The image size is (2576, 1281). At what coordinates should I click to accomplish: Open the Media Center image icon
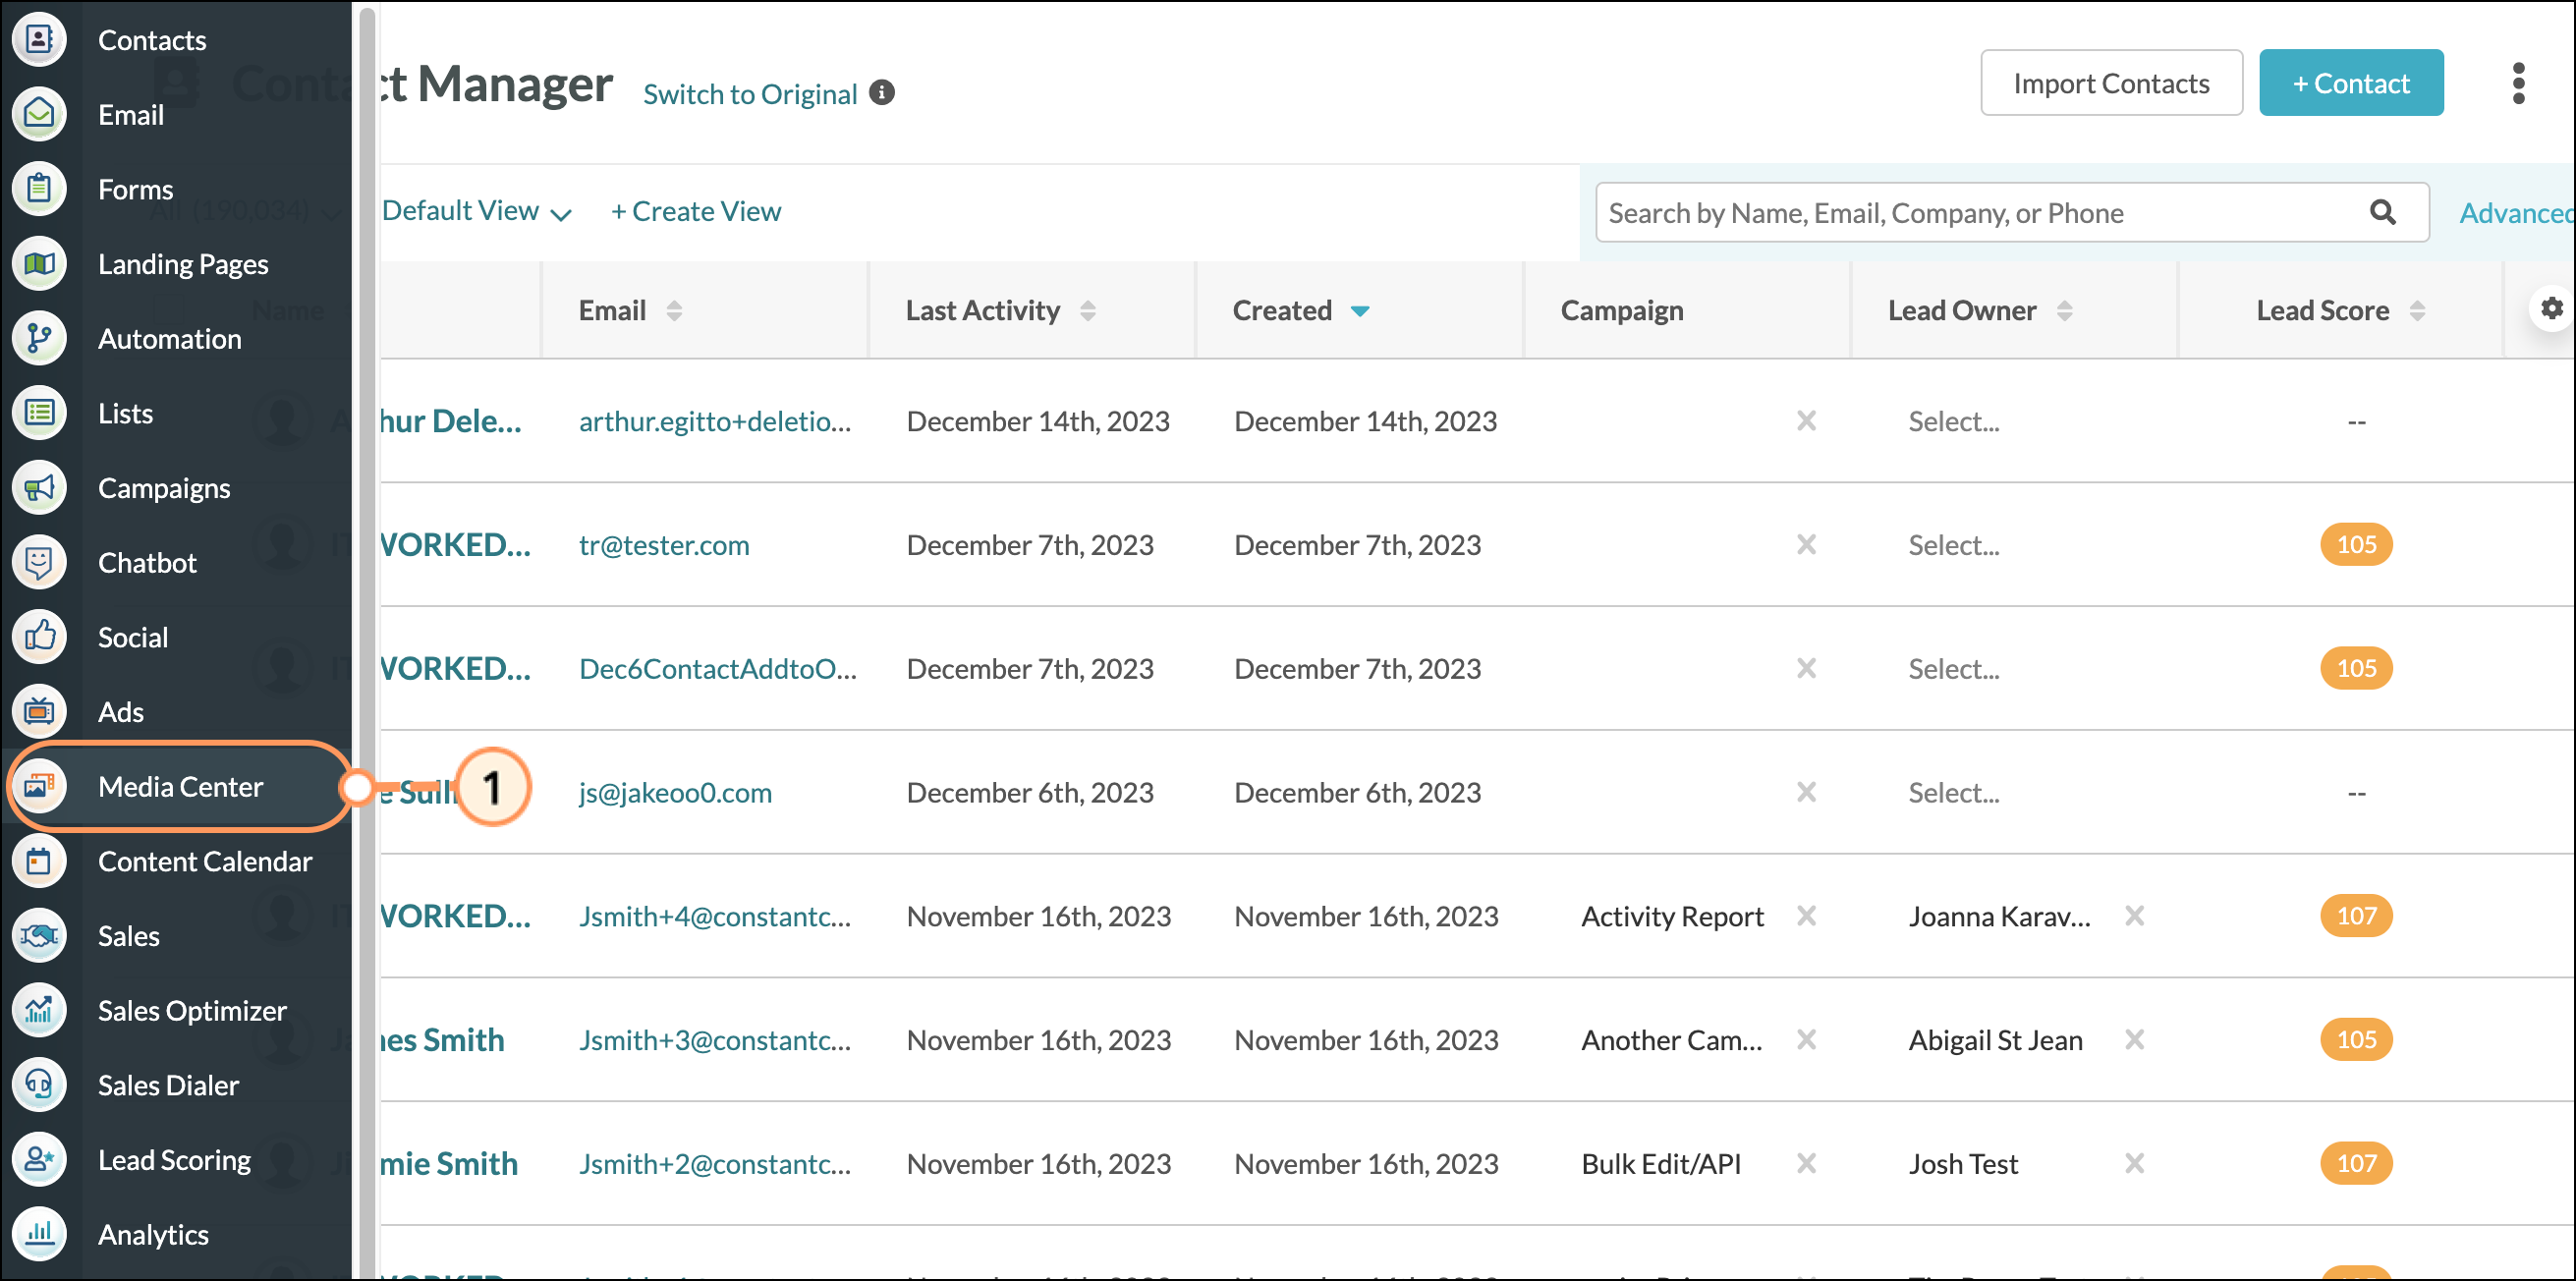(39, 786)
